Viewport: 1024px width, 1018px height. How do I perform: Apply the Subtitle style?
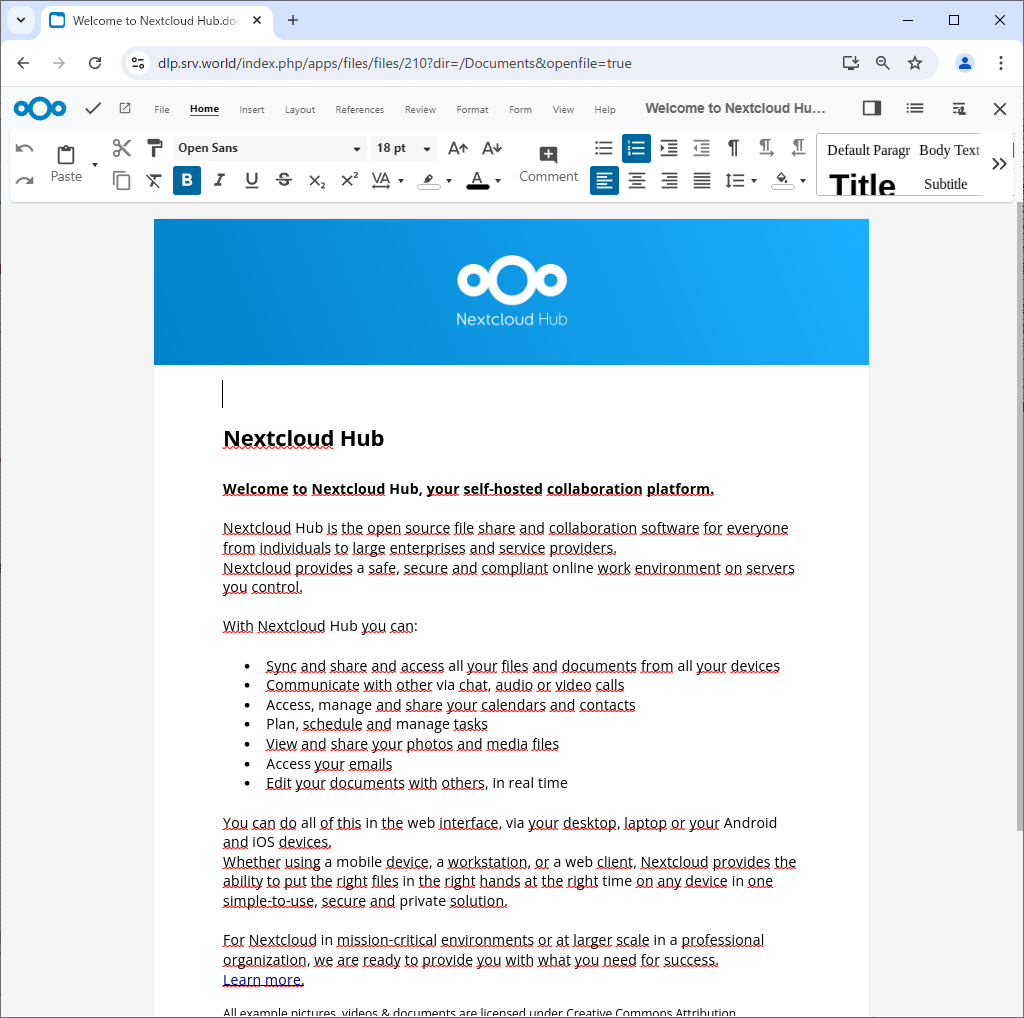pos(945,184)
